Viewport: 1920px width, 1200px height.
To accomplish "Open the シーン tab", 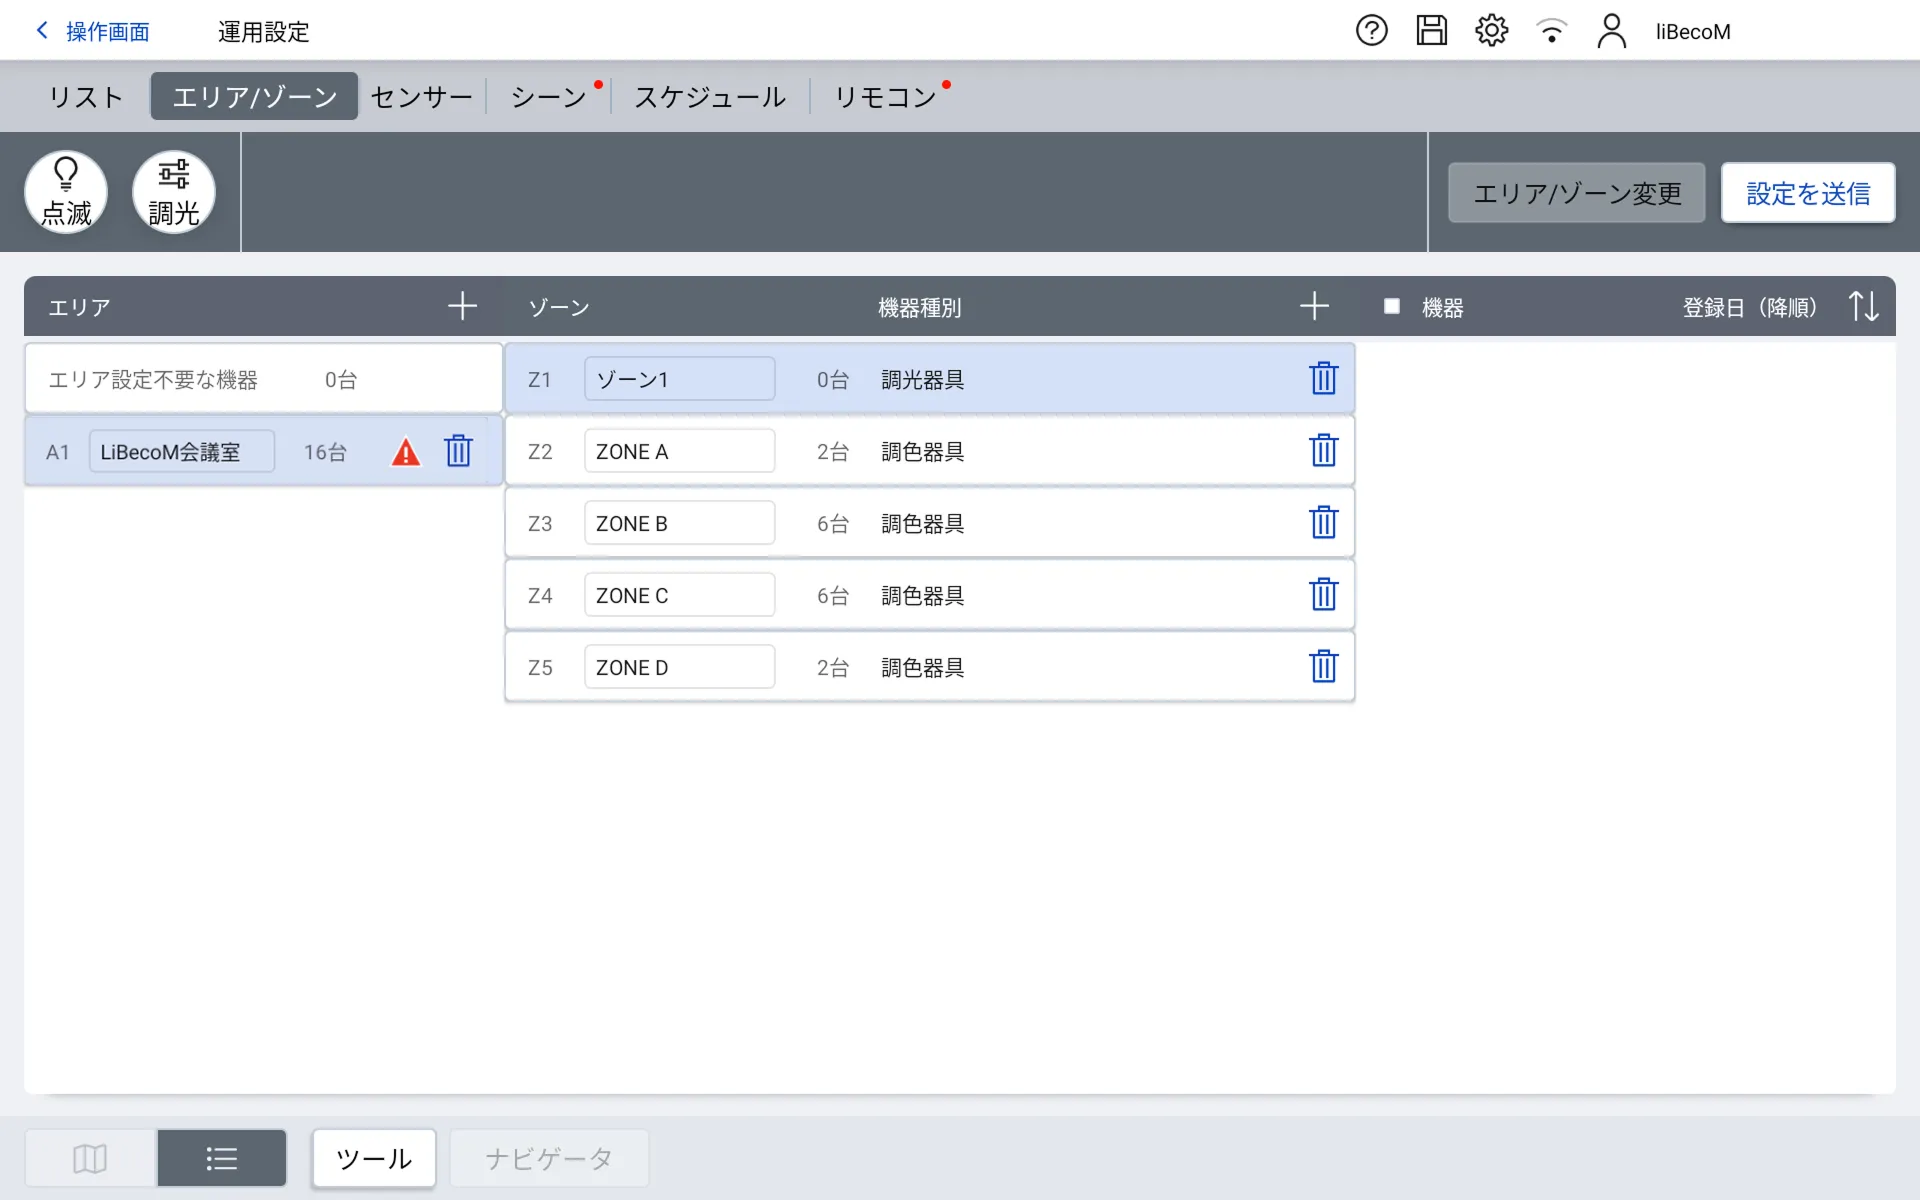I will coord(548,97).
